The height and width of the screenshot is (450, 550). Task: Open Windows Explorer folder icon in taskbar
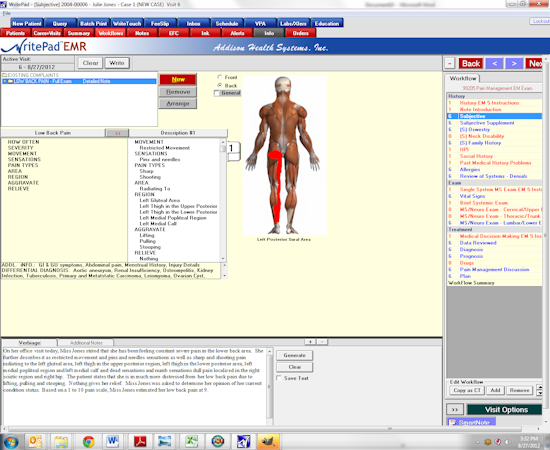tap(61, 442)
